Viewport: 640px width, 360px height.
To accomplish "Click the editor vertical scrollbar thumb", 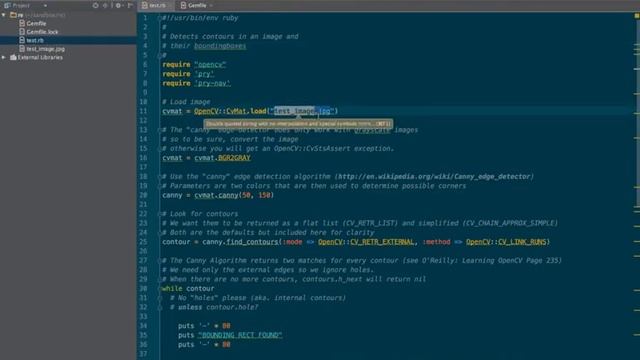I will point(638,114).
